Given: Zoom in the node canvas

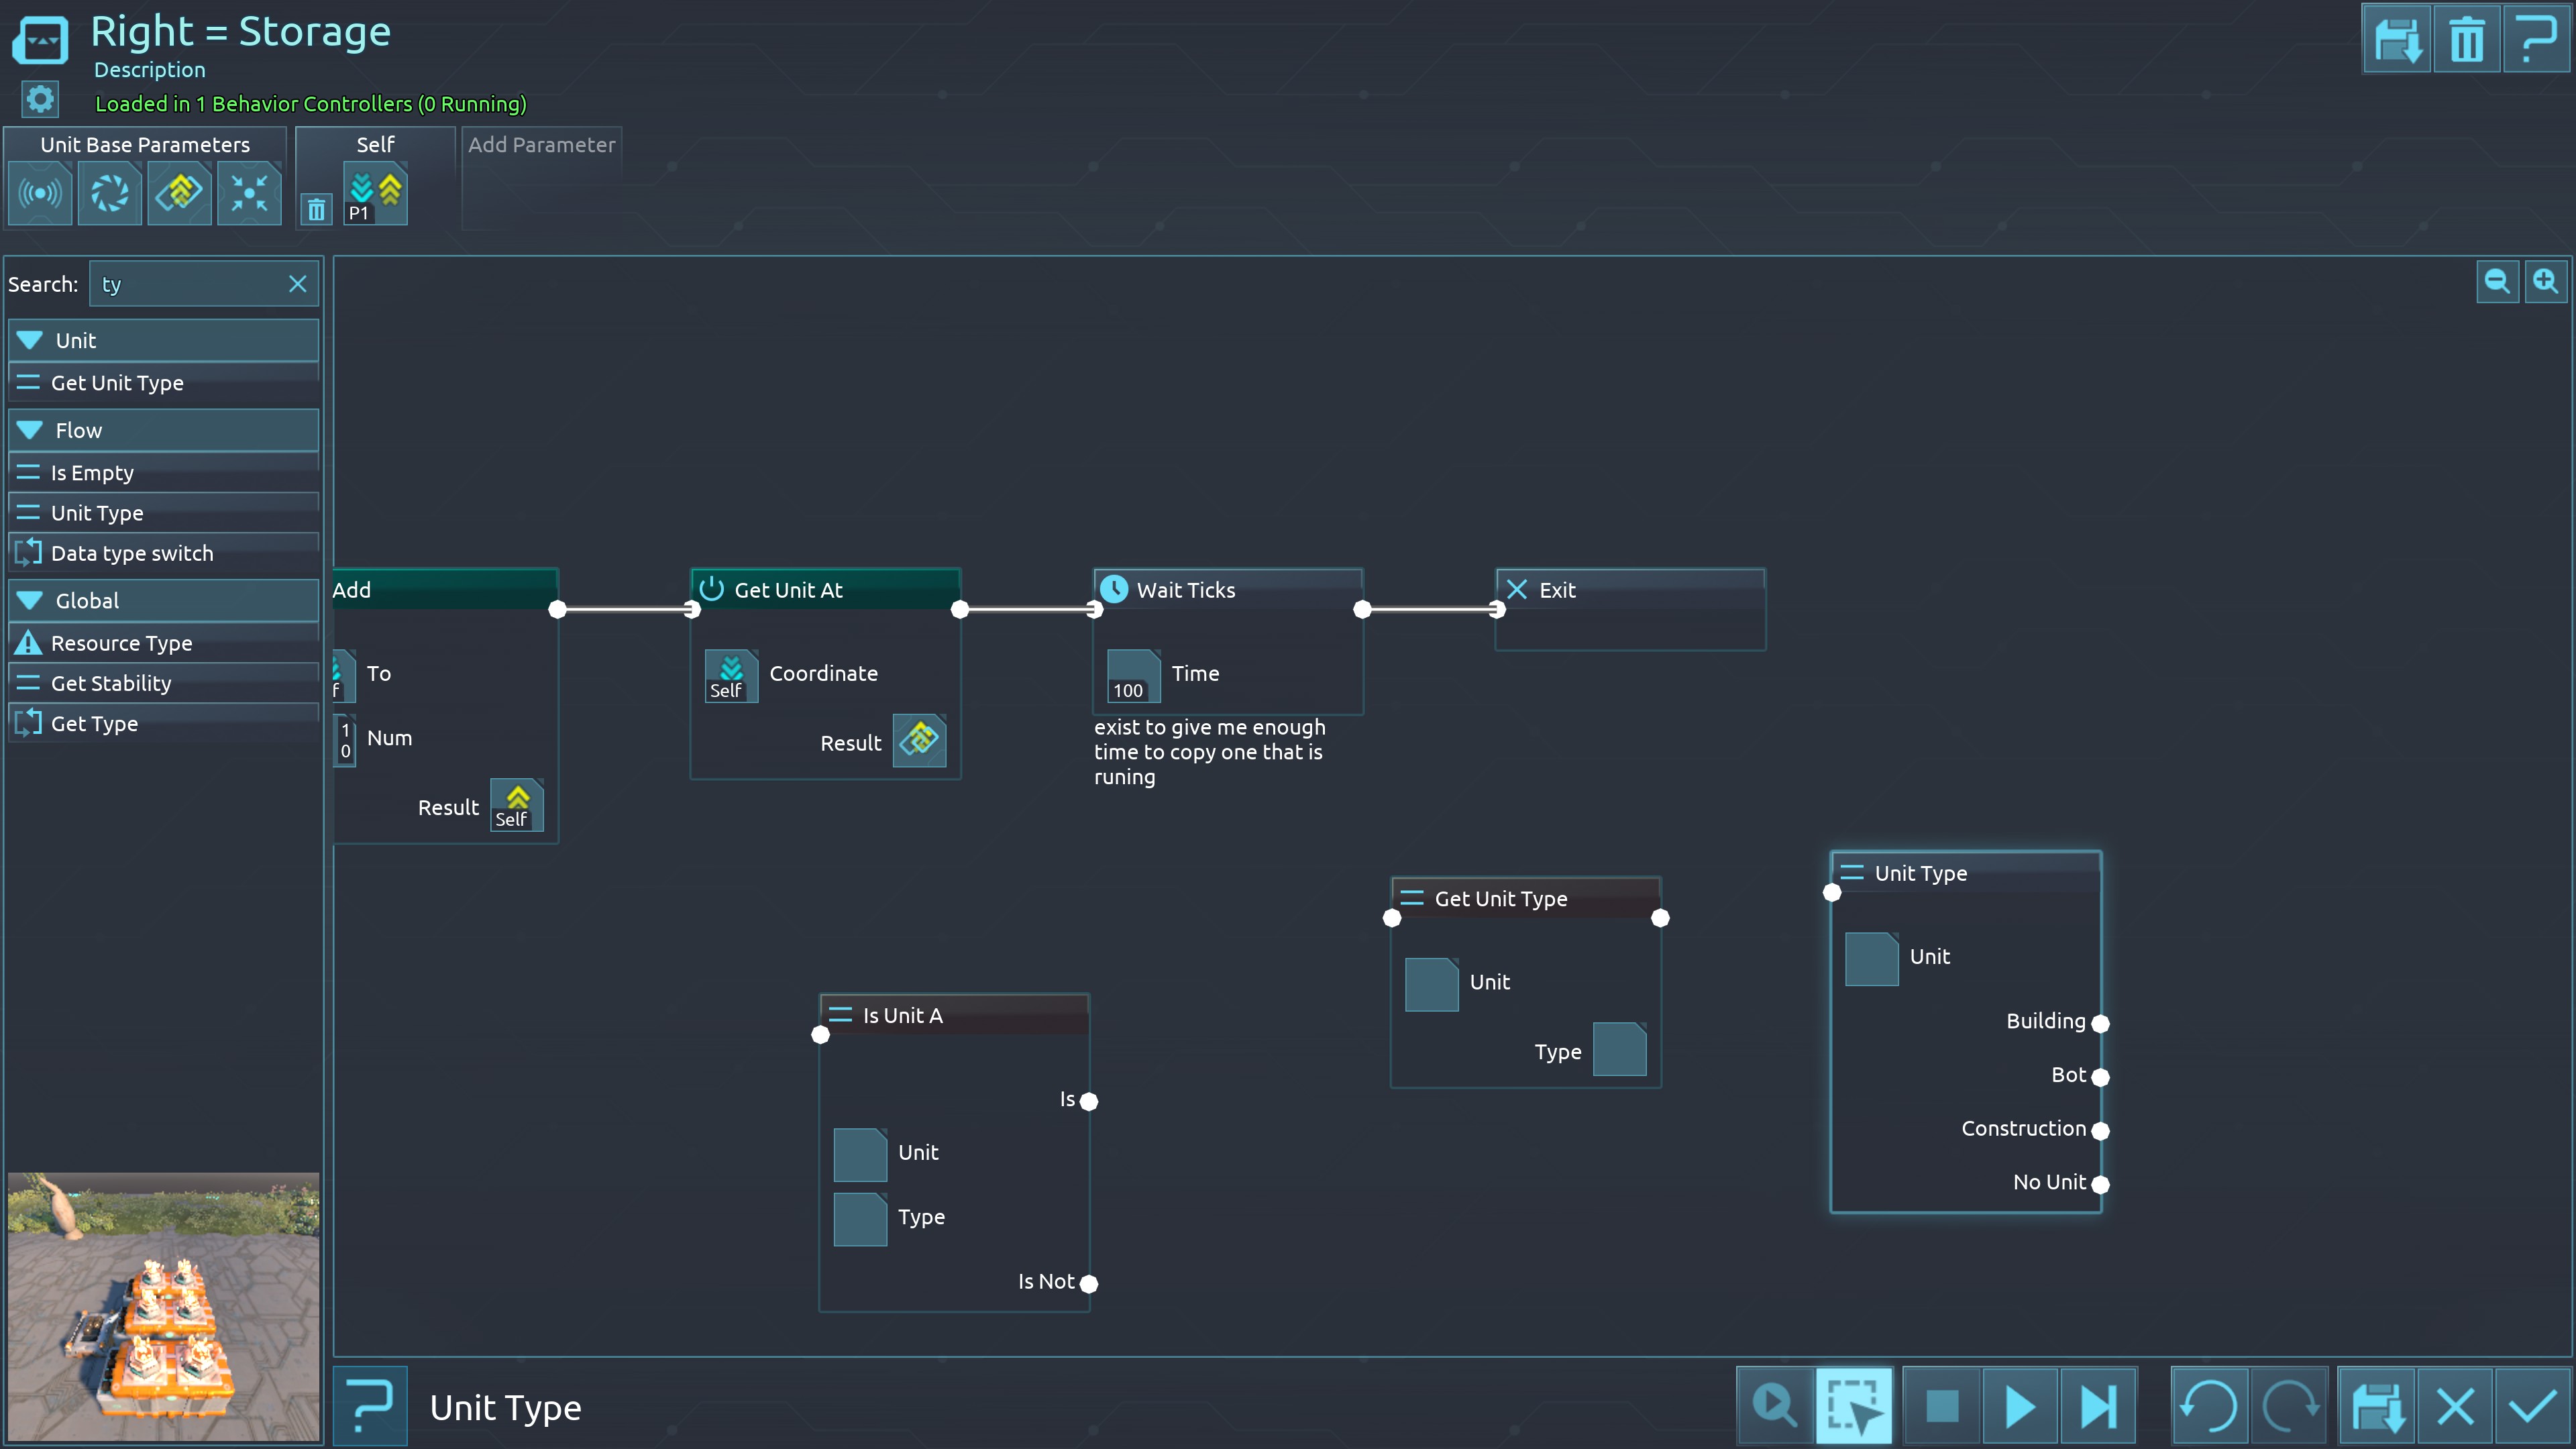Looking at the screenshot, I should [2545, 281].
